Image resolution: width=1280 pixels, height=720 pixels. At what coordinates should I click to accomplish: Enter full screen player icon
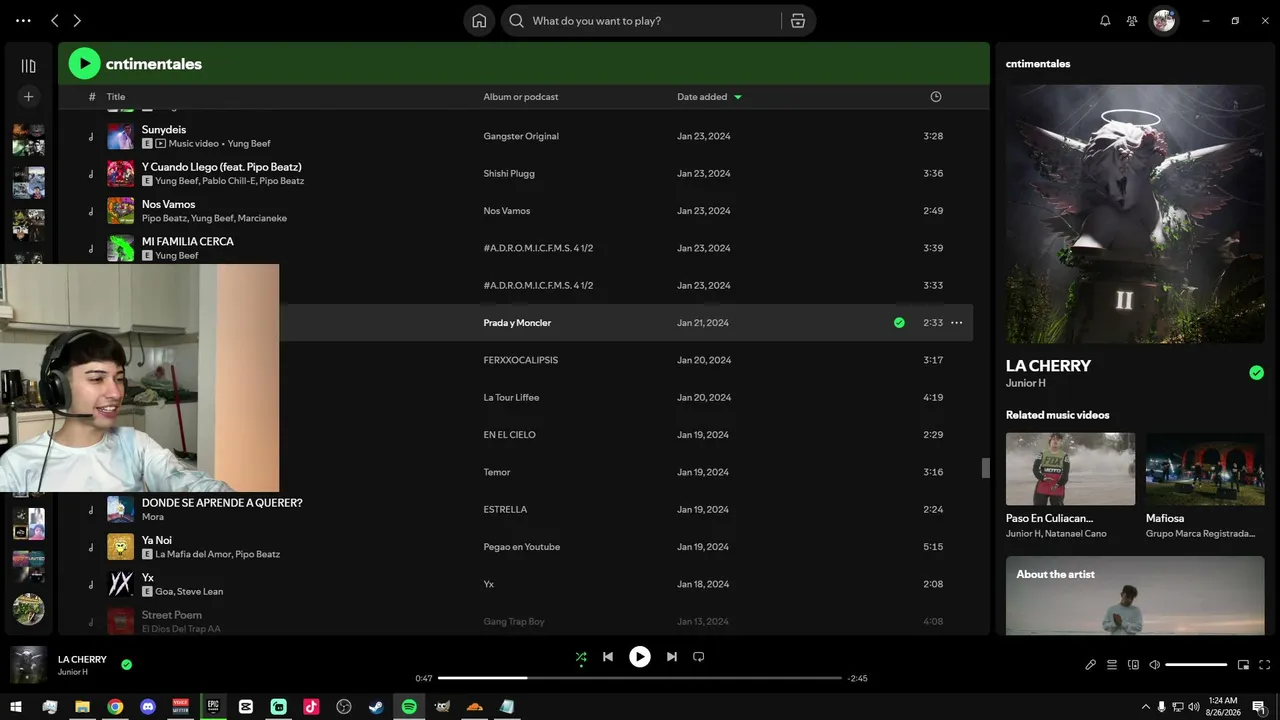pyautogui.click(x=1265, y=665)
